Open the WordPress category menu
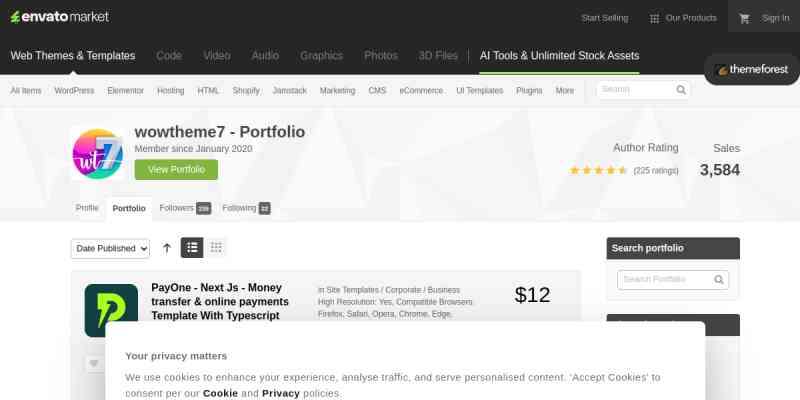The width and height of the screenshot is (800, 400). point(74,90)
